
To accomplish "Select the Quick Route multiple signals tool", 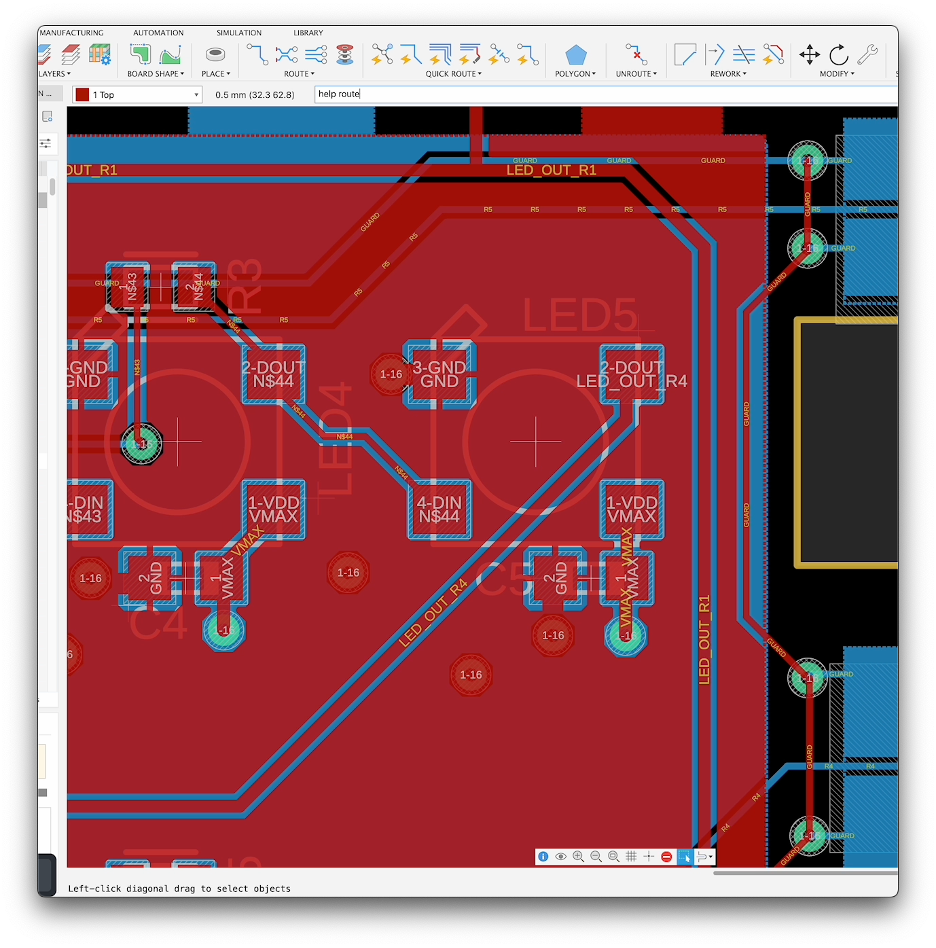I will click(x=440, y=54).
